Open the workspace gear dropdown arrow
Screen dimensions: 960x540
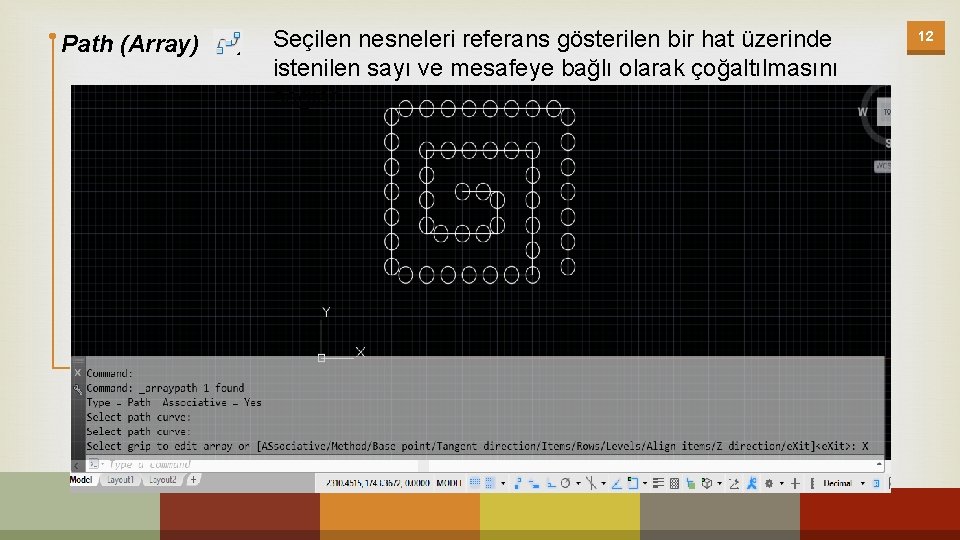tap(782, 483)
